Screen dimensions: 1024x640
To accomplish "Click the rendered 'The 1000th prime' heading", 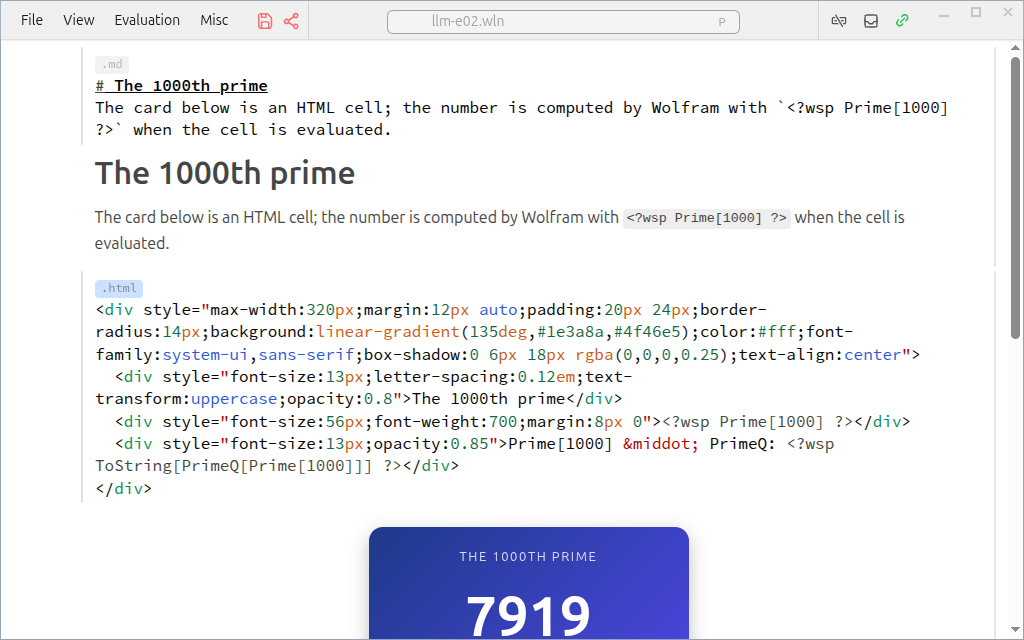I will pos(225,173).
